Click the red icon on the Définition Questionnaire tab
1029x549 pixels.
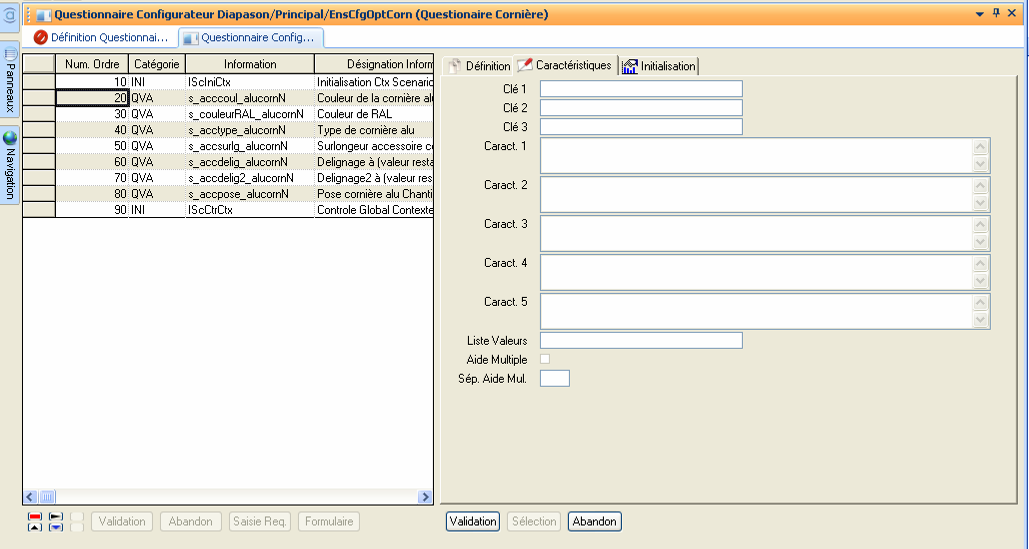(x=41, y=37)
